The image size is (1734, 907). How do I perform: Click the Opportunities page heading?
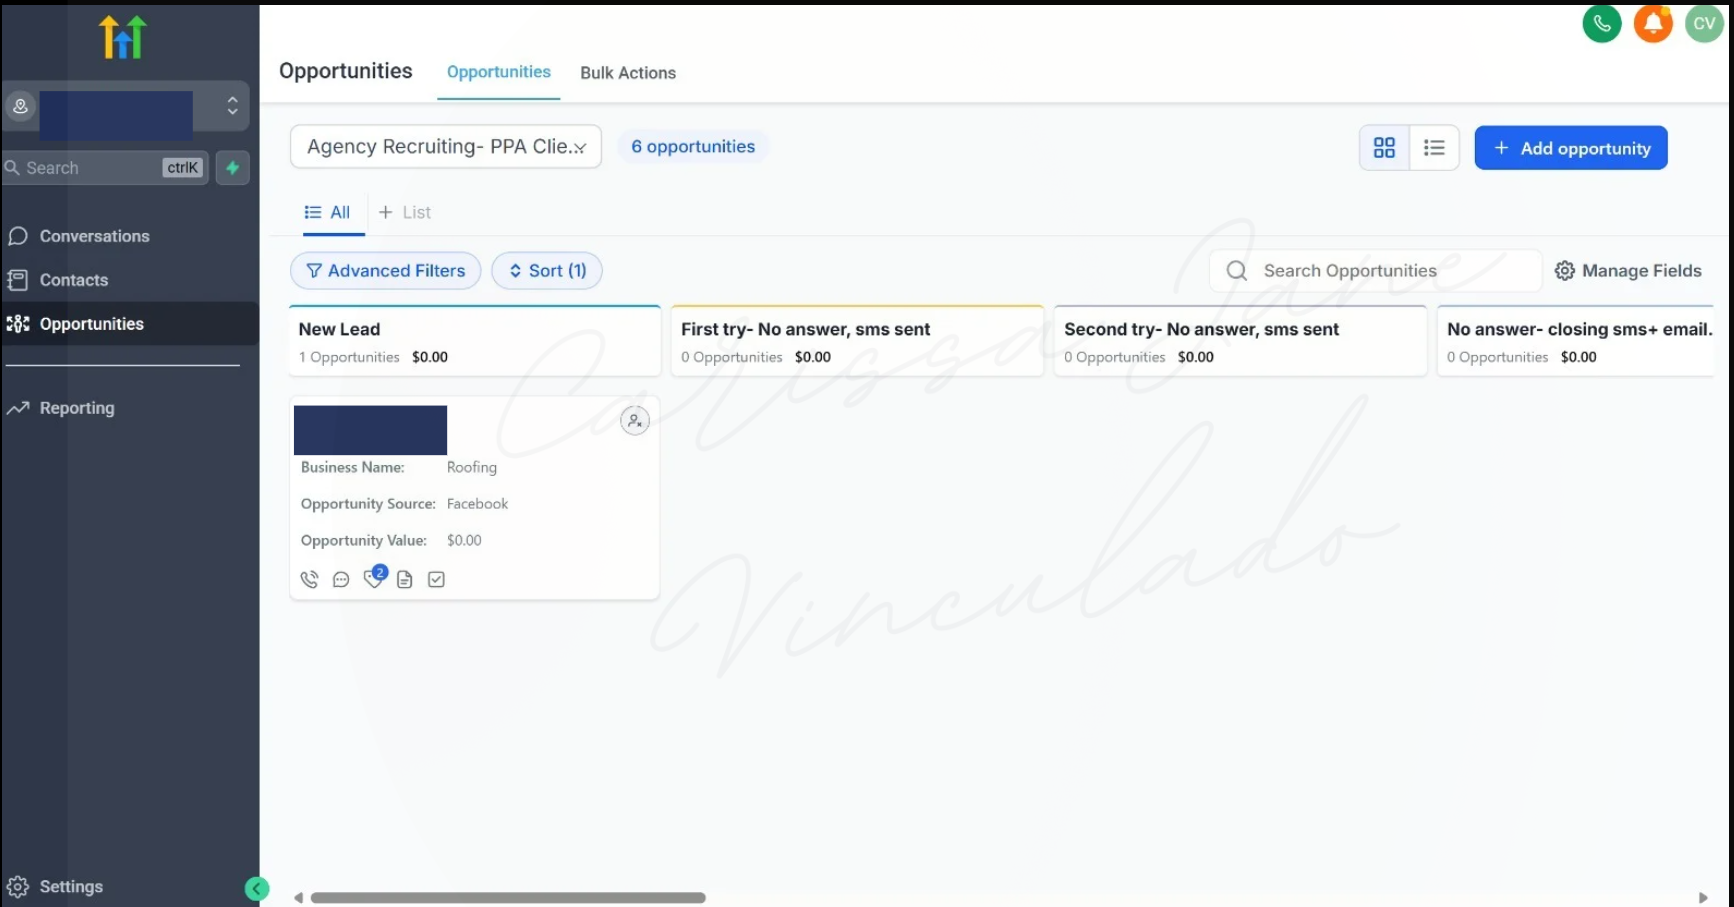click(346, 71)
